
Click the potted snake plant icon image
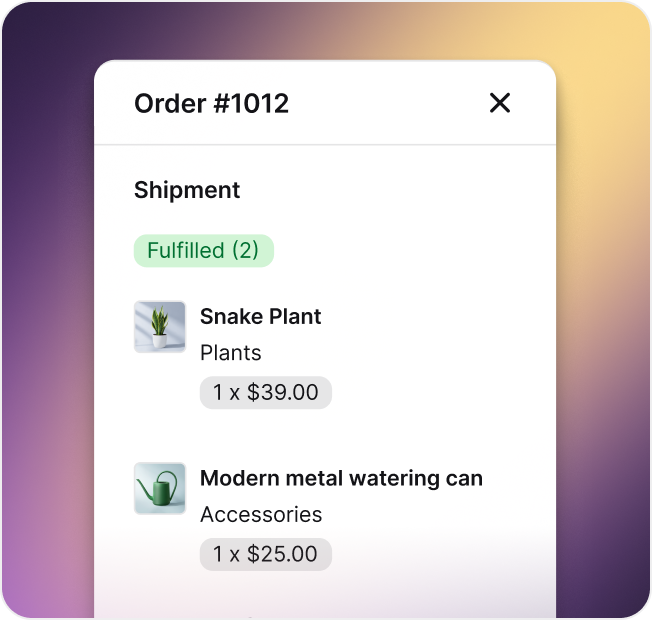click(x=158, y=328)
